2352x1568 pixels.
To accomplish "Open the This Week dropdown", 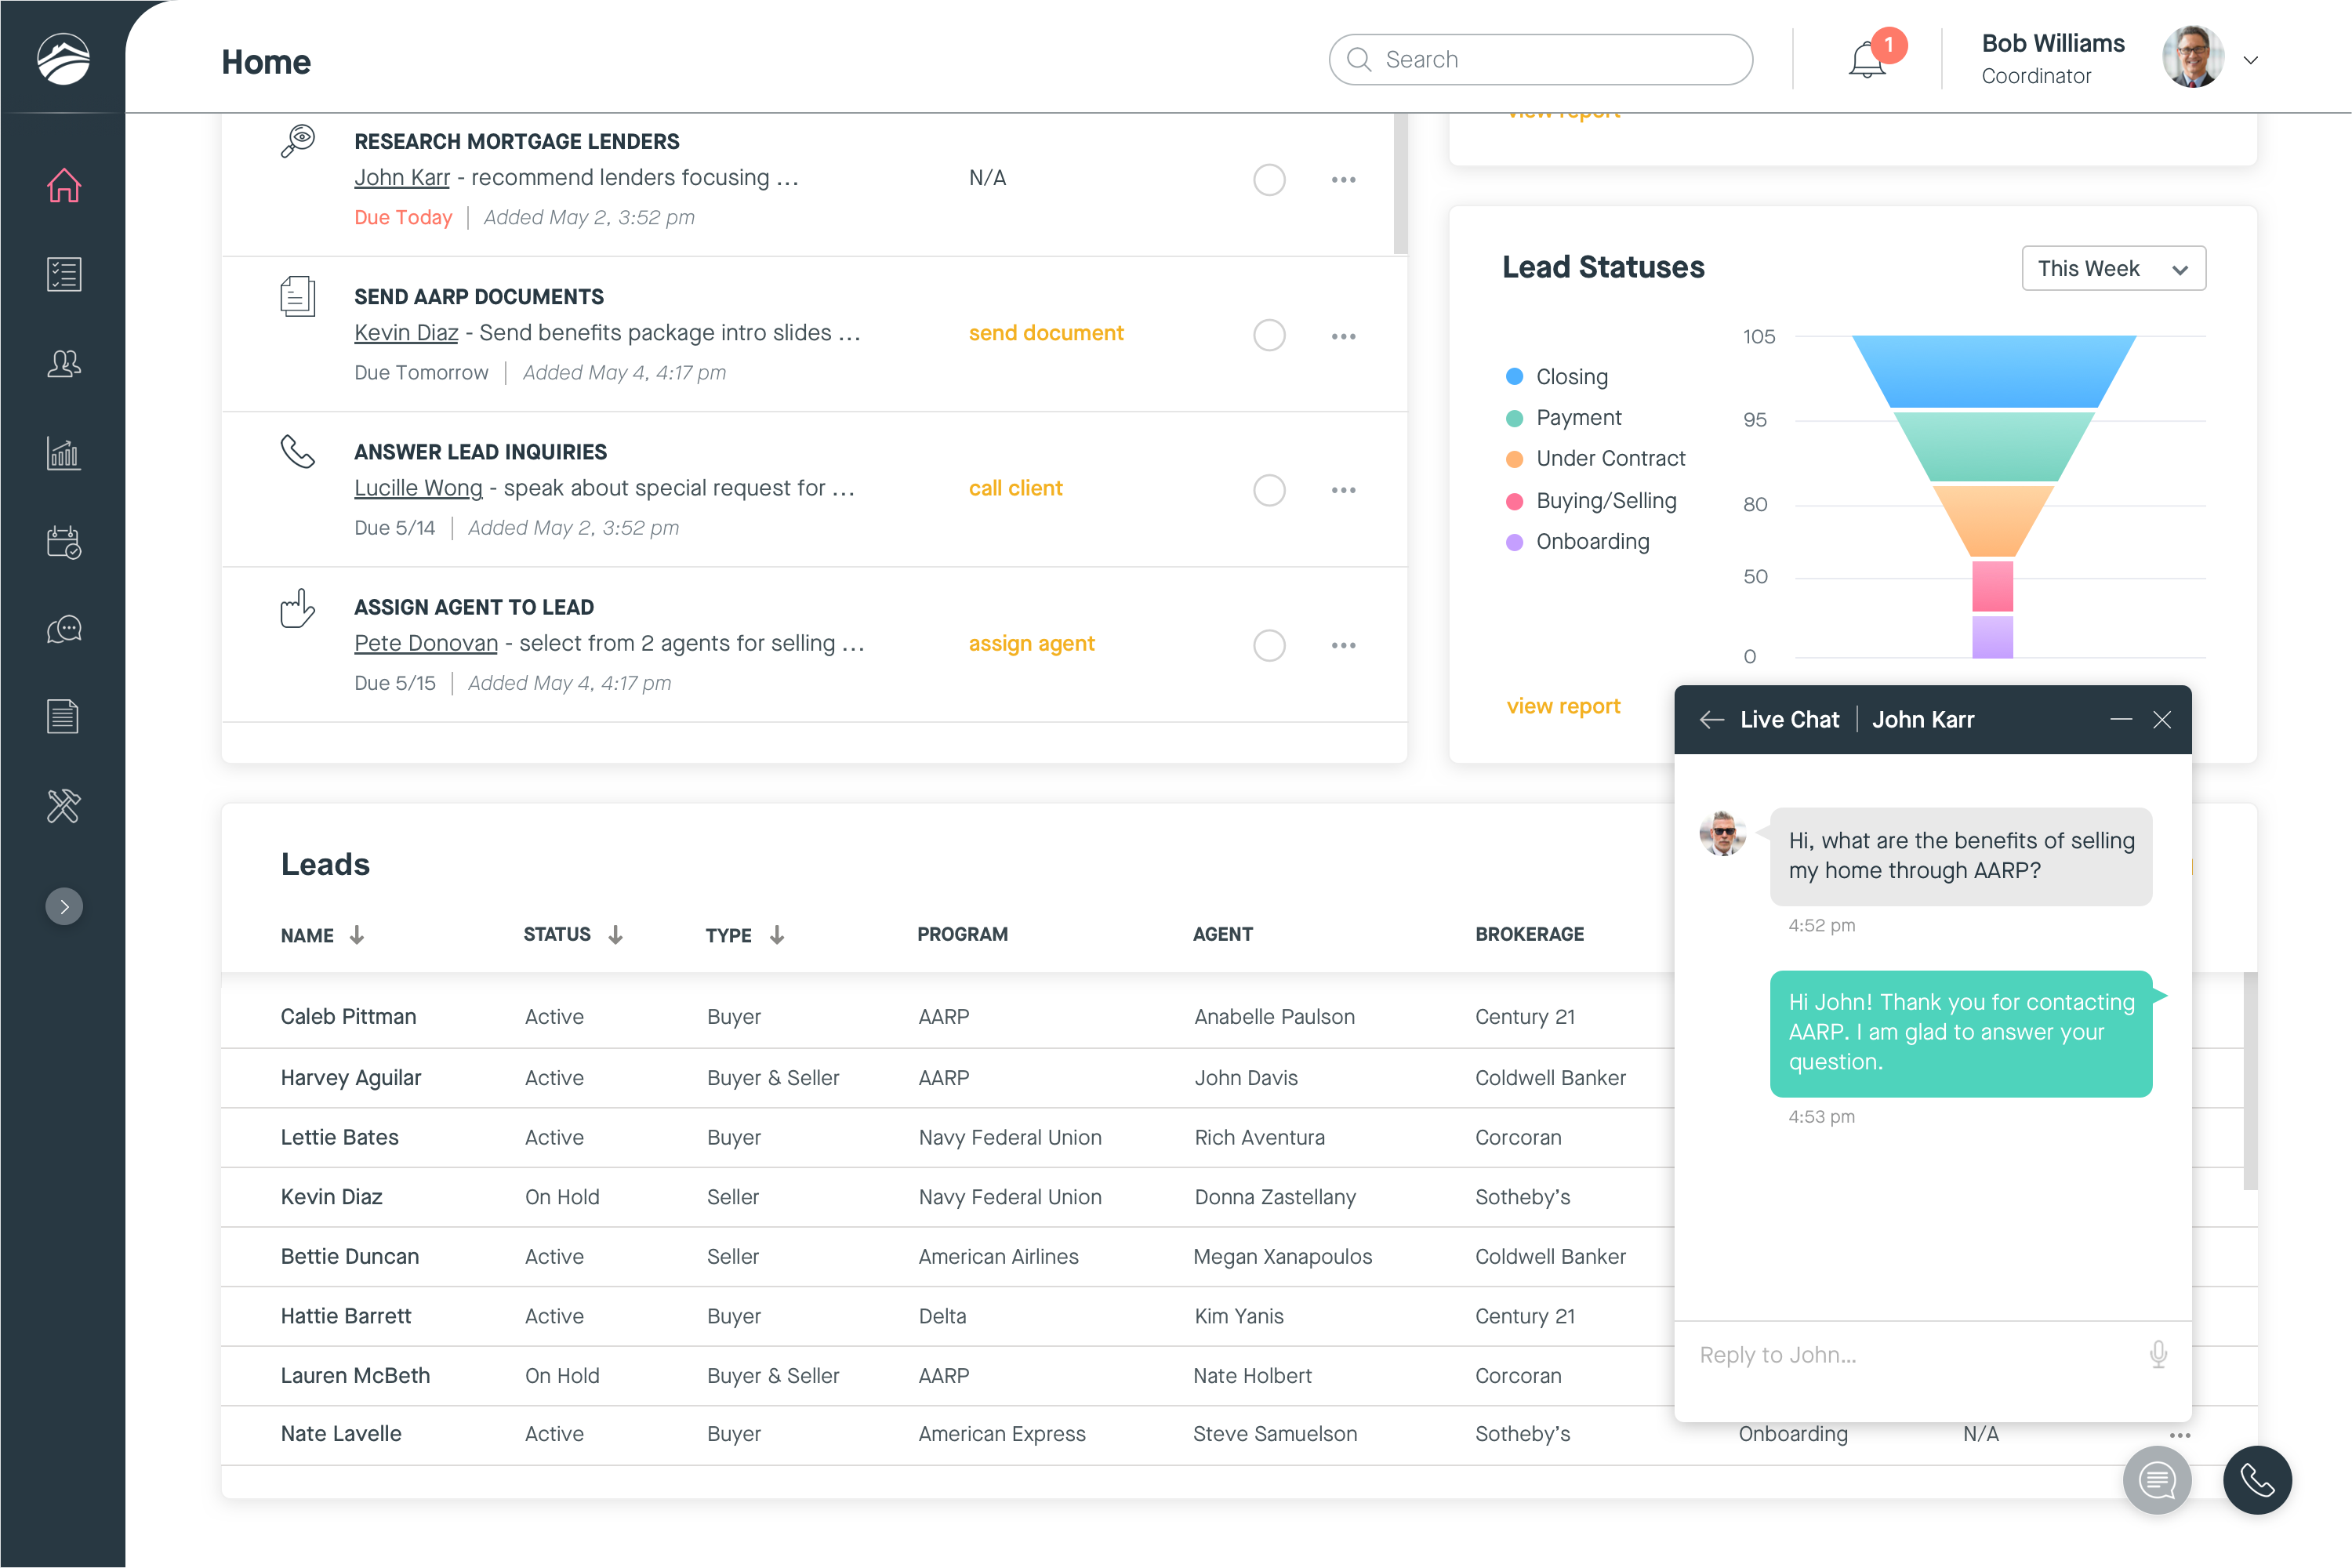I will point(2113,268).
